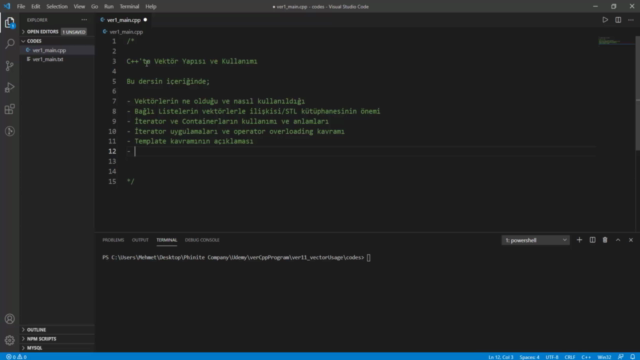Click the closing comment on line 15

(130, 181)
